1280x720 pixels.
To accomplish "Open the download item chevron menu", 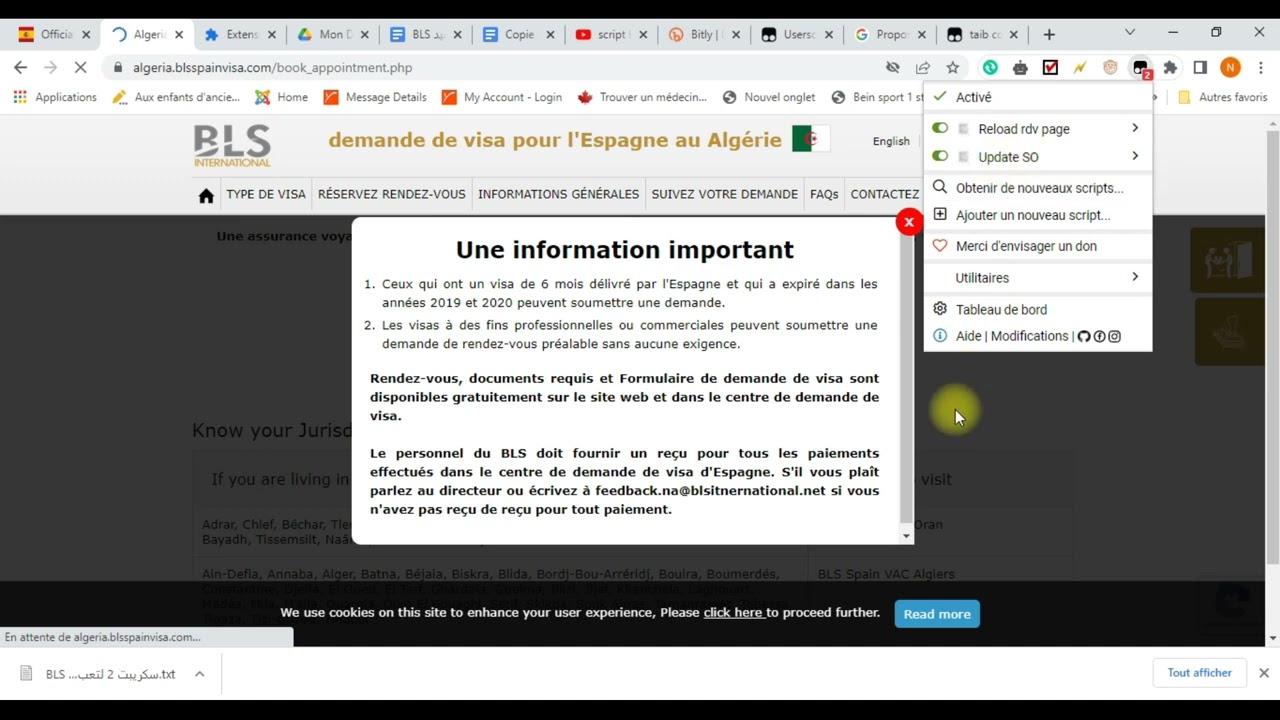I will click(x=199, y=674).
